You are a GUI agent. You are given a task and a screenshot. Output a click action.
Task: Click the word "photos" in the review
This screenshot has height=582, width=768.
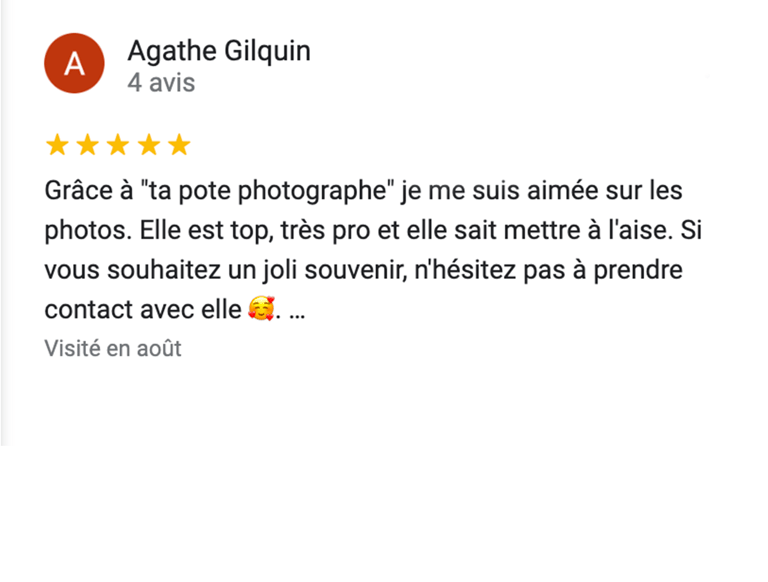(86, 231)
